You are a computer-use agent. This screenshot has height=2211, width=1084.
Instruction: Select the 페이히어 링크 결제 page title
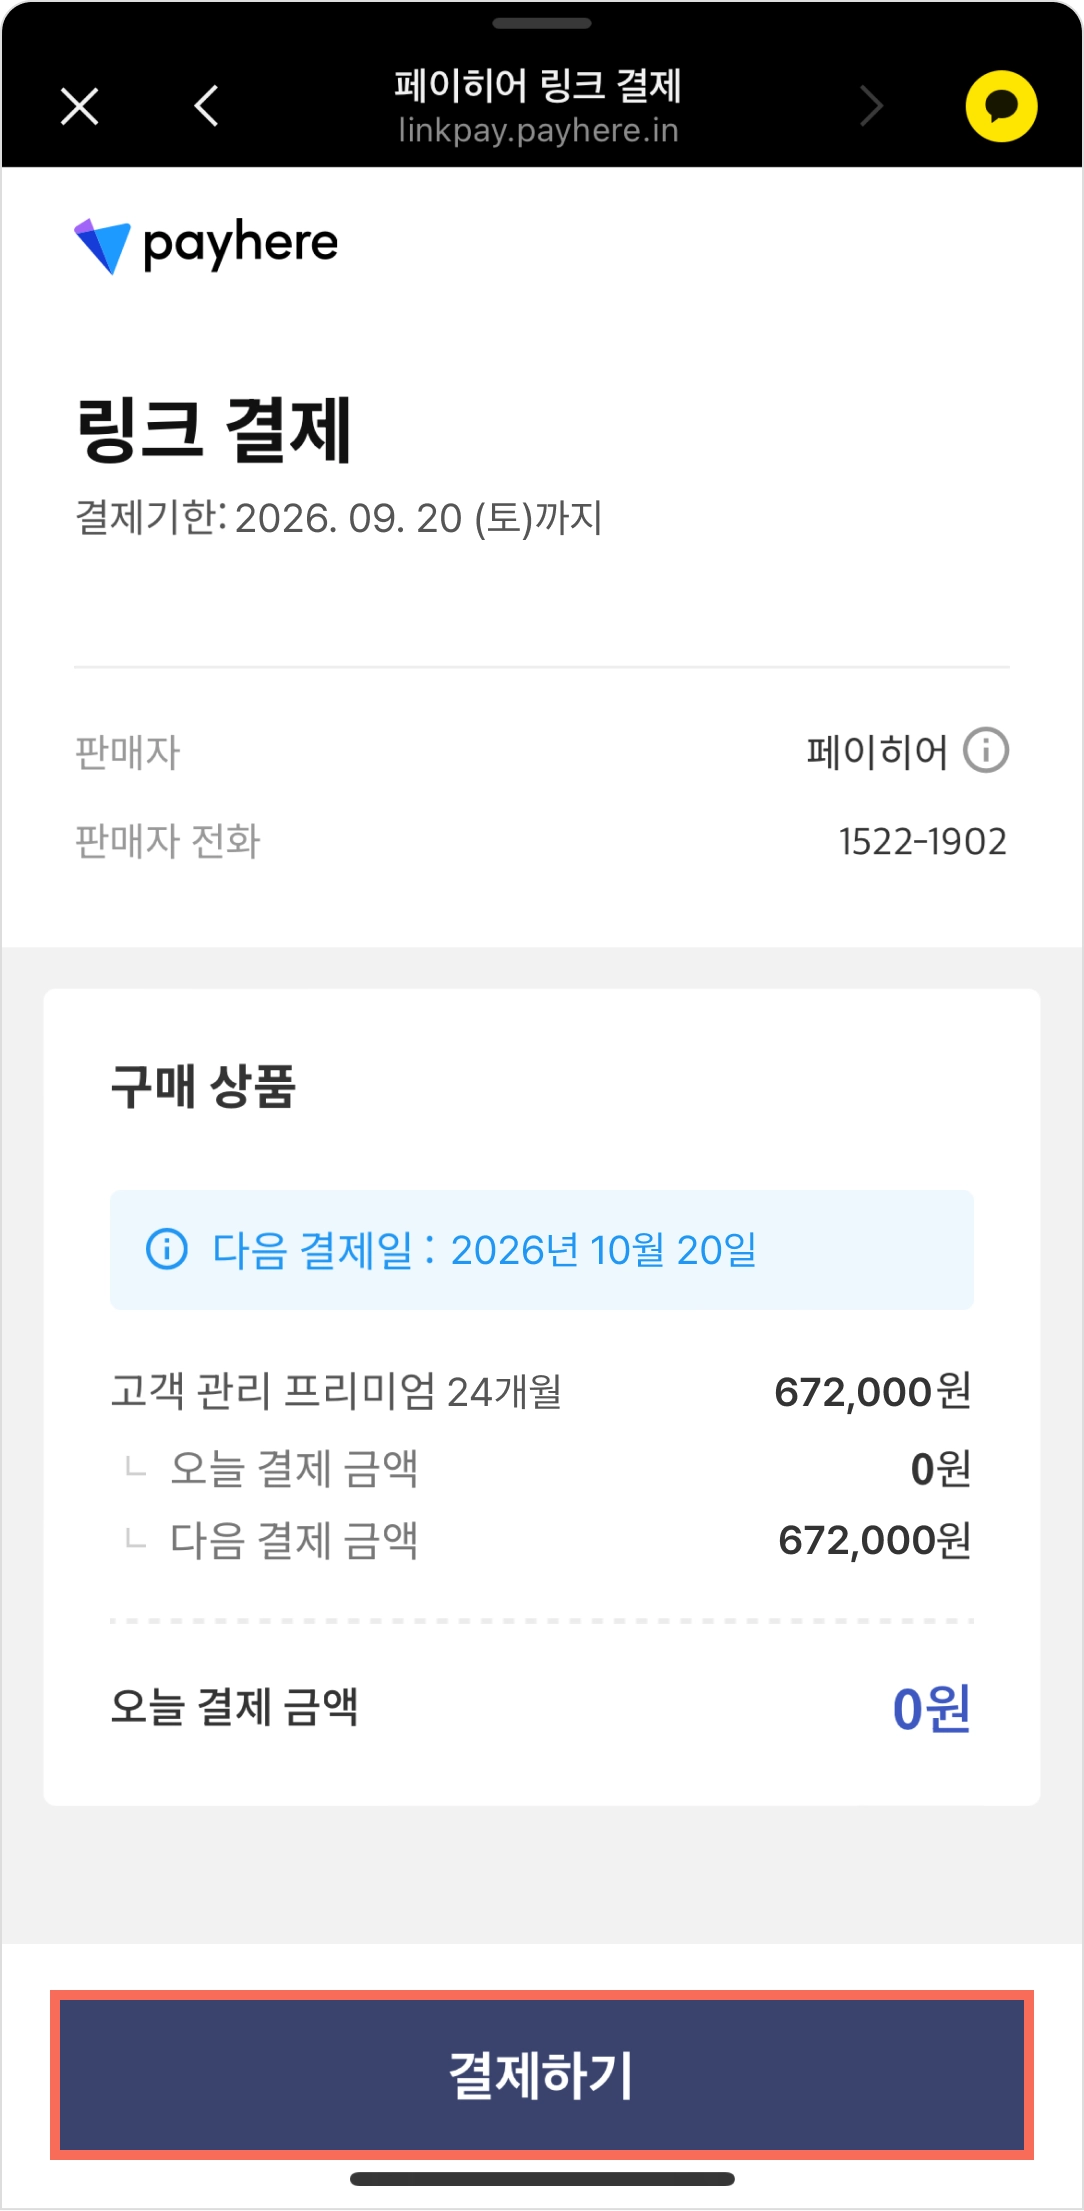pos(538,86)
